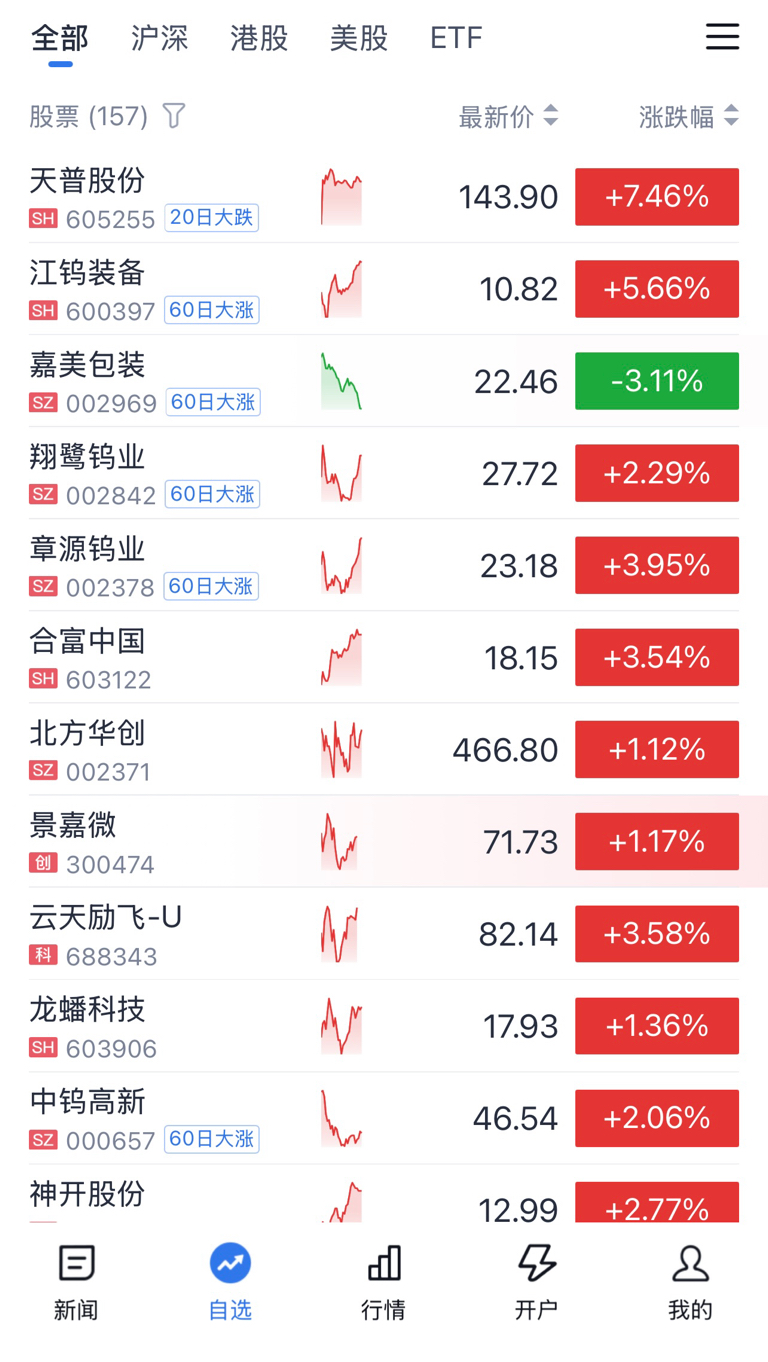Select the 自选 watchlist icon
This screenshot has width=768, height=1362.
(230, 1264)
